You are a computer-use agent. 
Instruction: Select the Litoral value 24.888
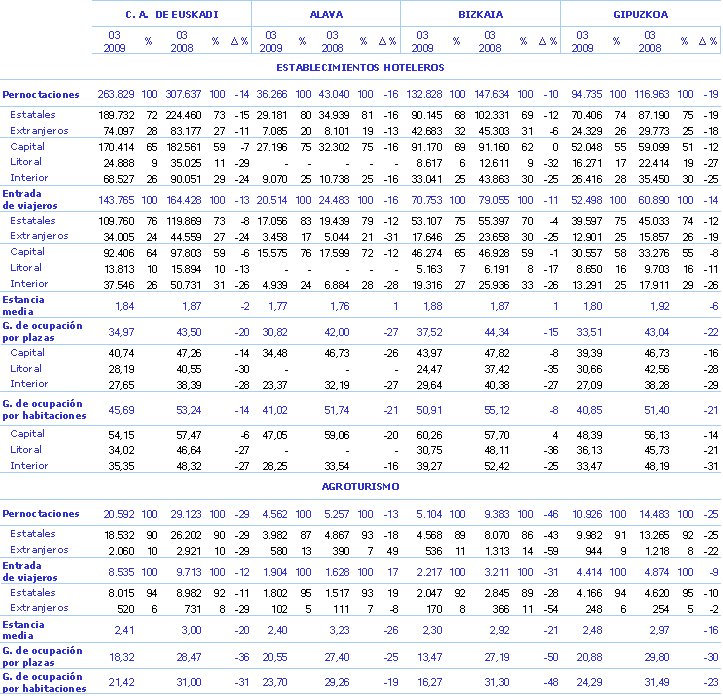point(119,163)
